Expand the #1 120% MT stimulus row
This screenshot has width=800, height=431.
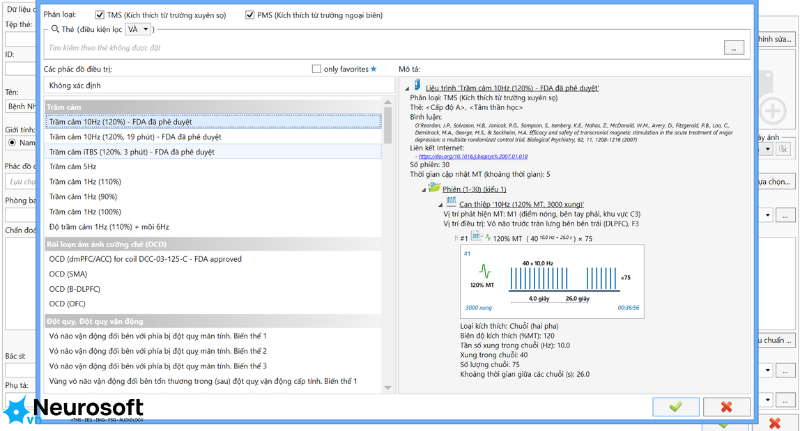point(457,238)
